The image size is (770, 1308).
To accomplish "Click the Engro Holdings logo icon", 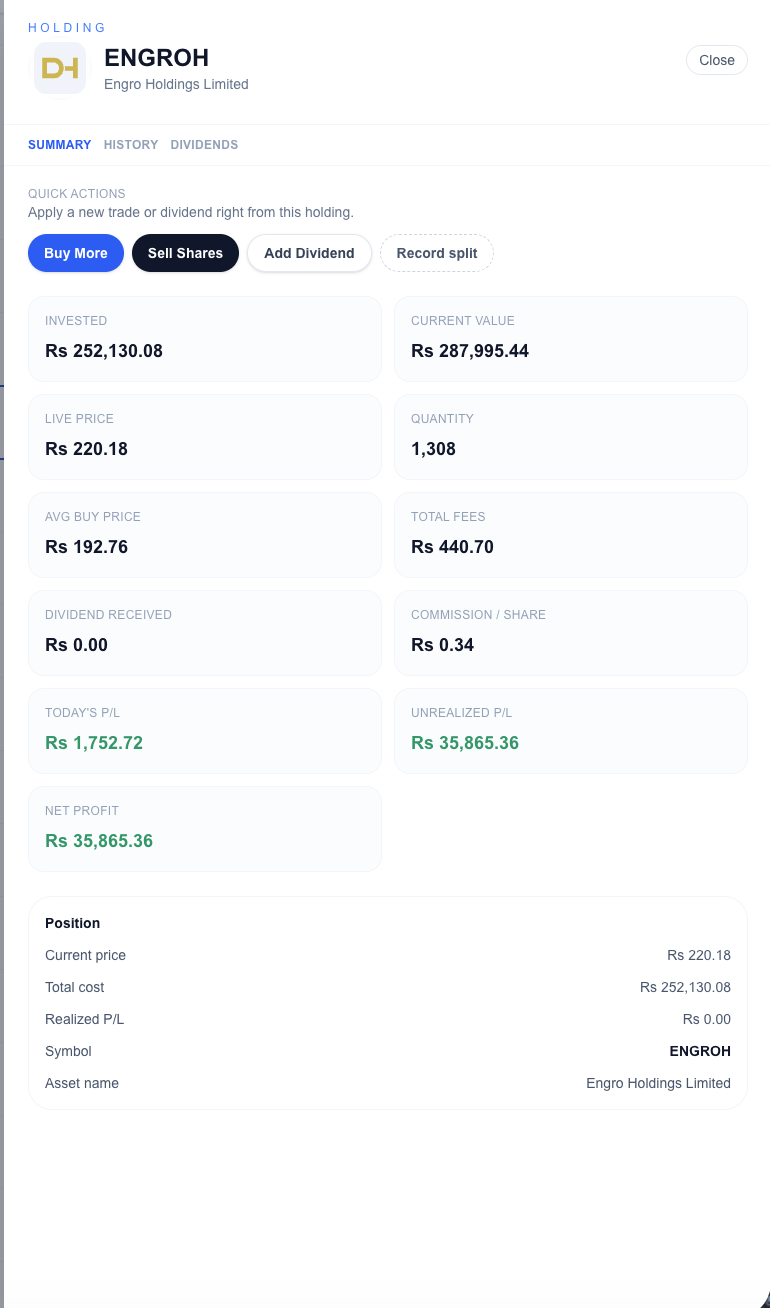I will tap(60, 68).
